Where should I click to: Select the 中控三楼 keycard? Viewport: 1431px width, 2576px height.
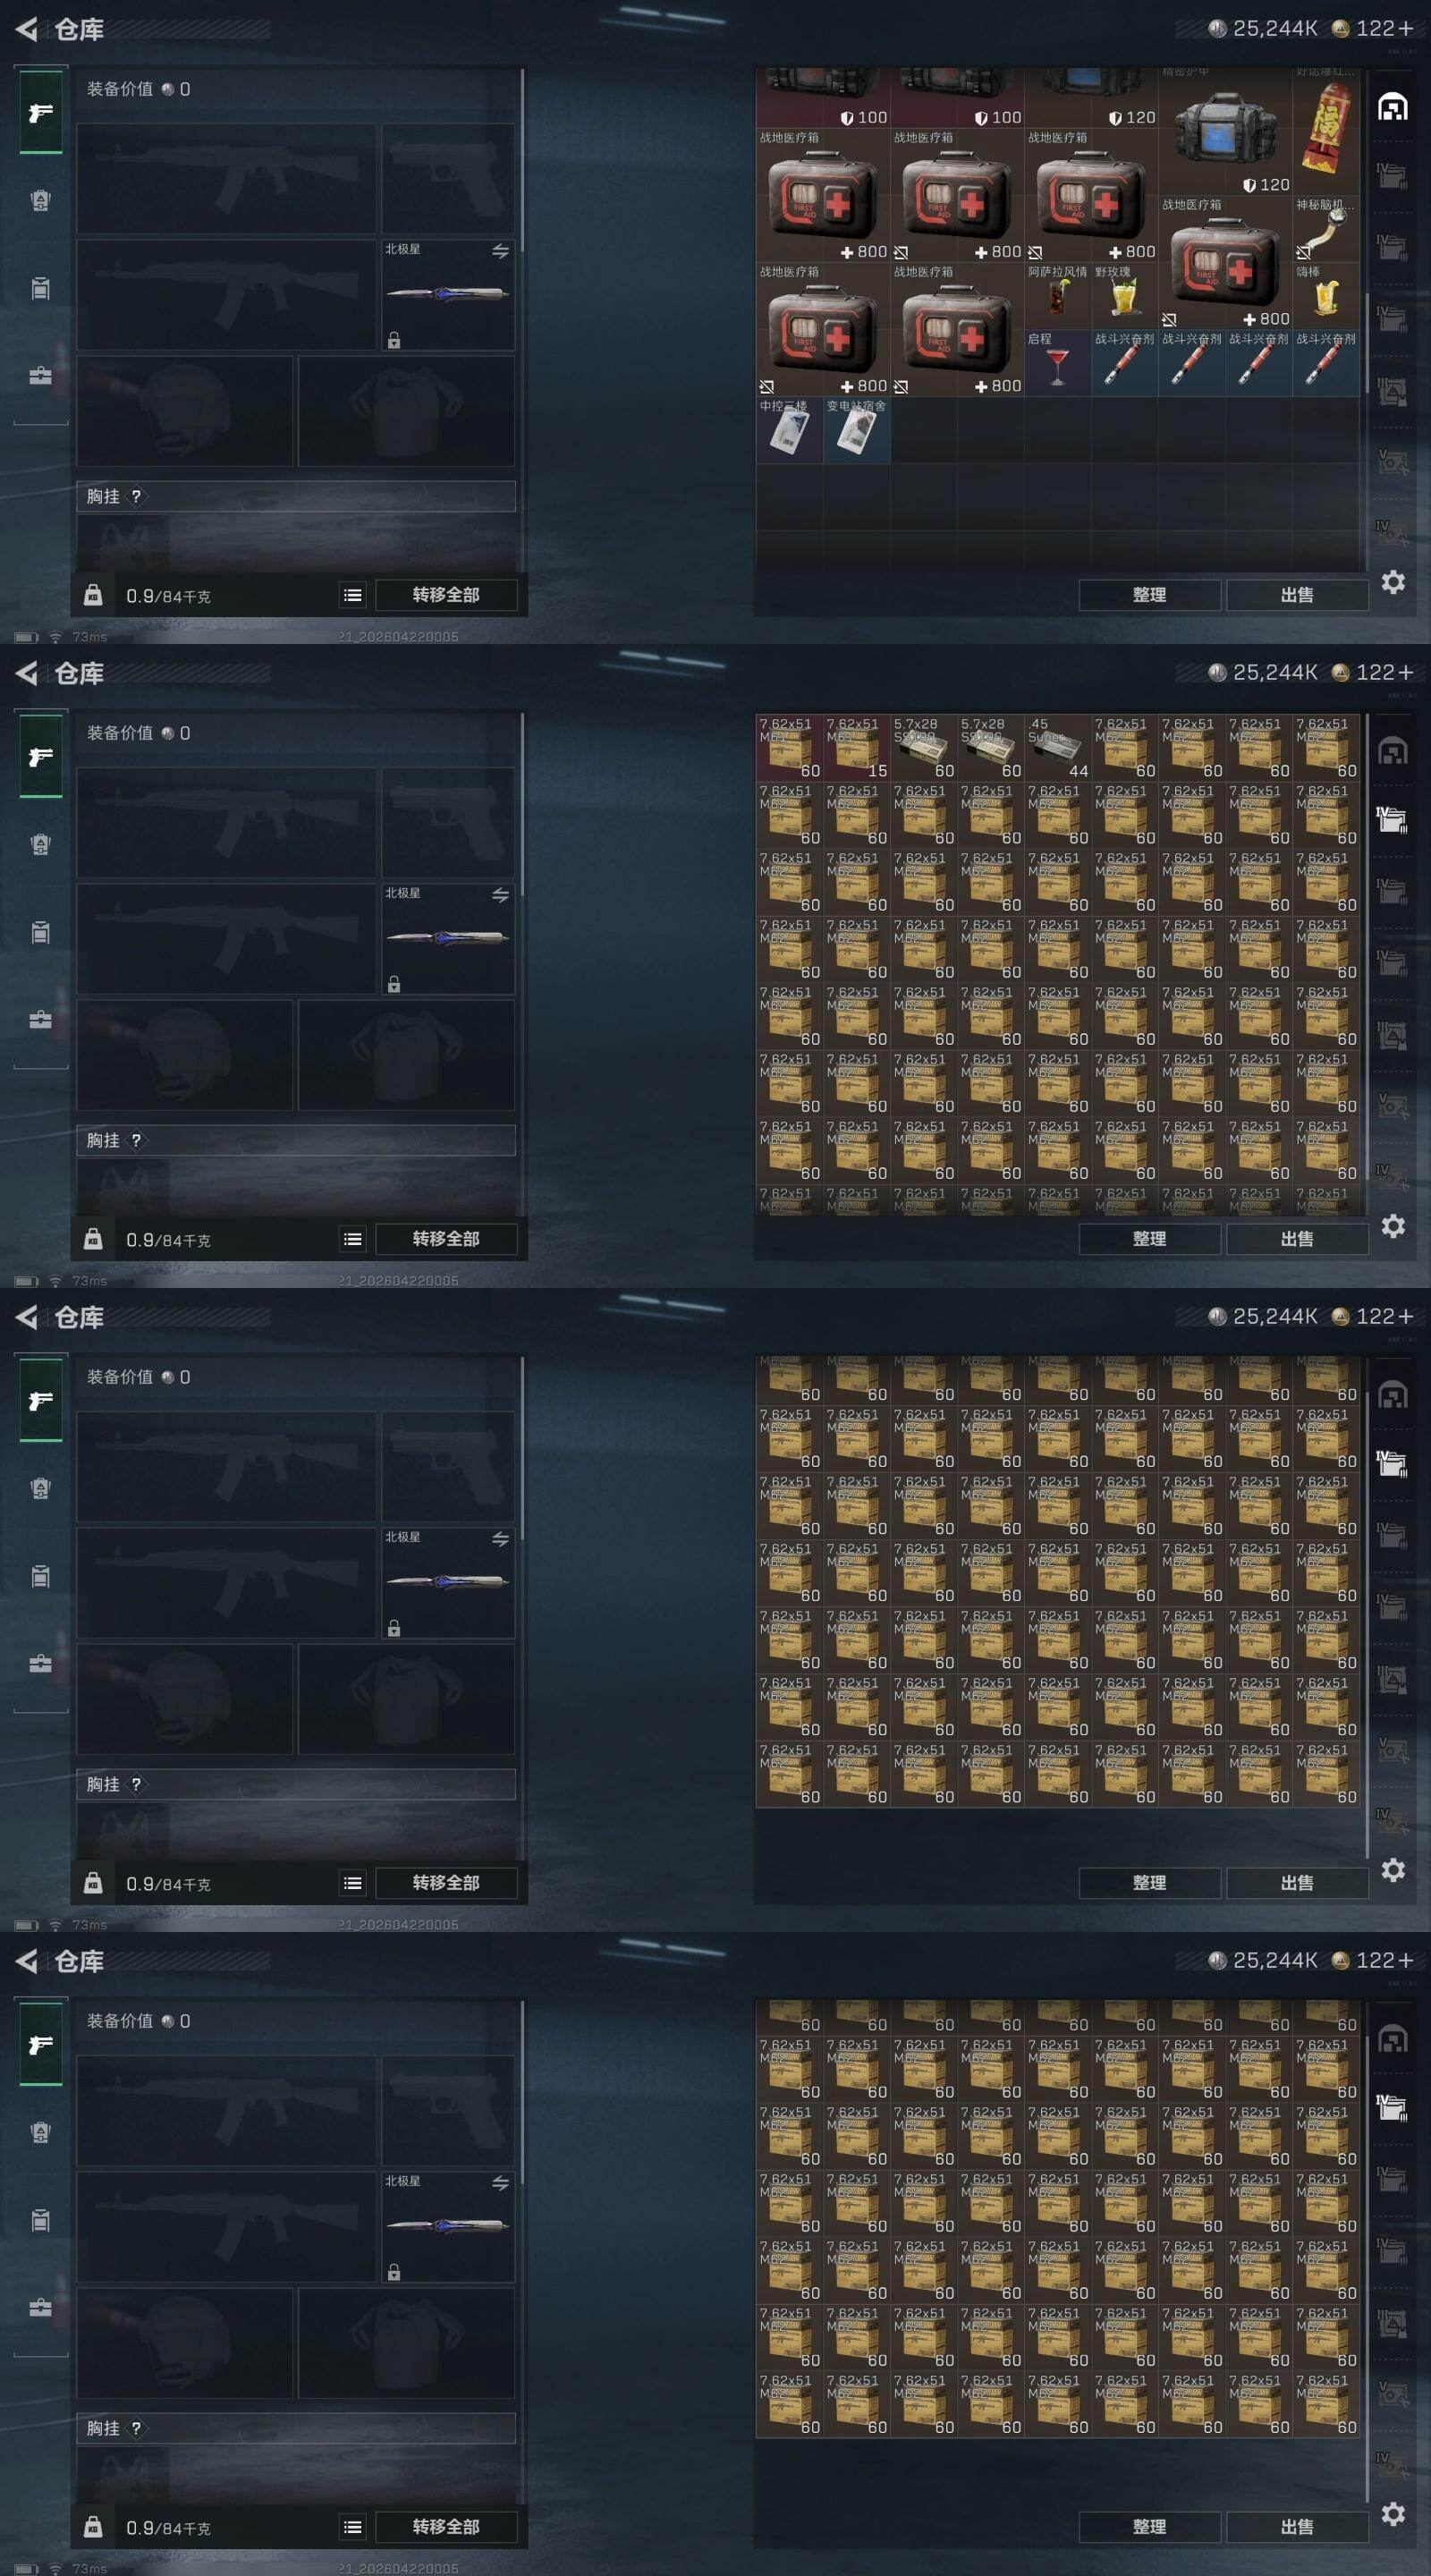point(789,430)
